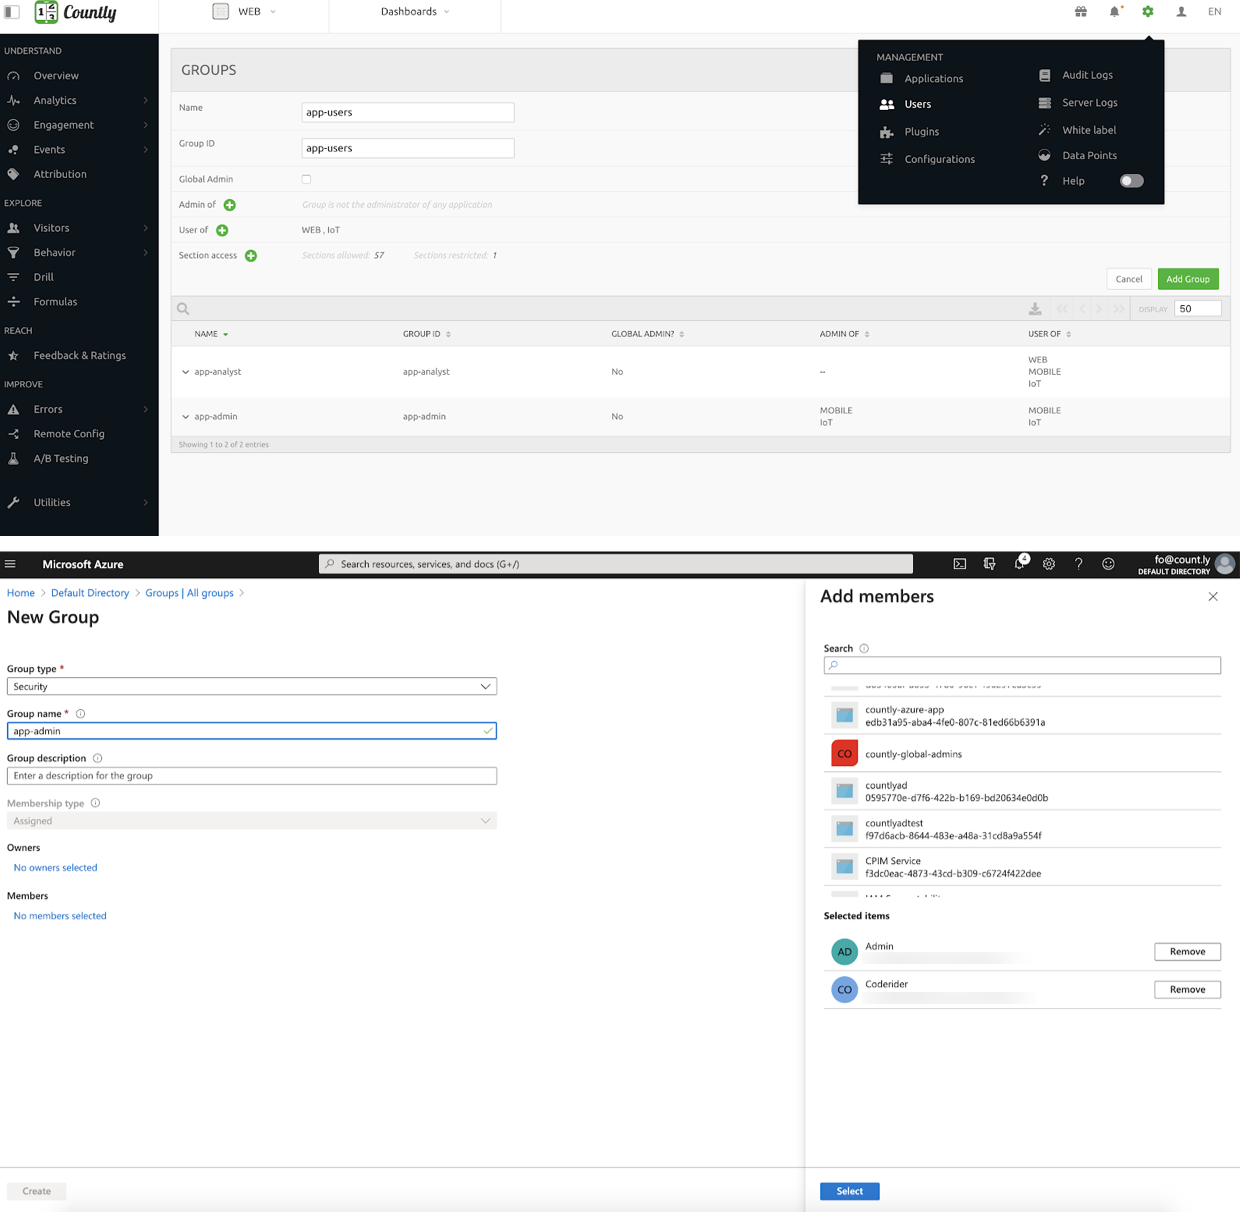
Task: Download groups table via export icon
Action: [1035, 309]
